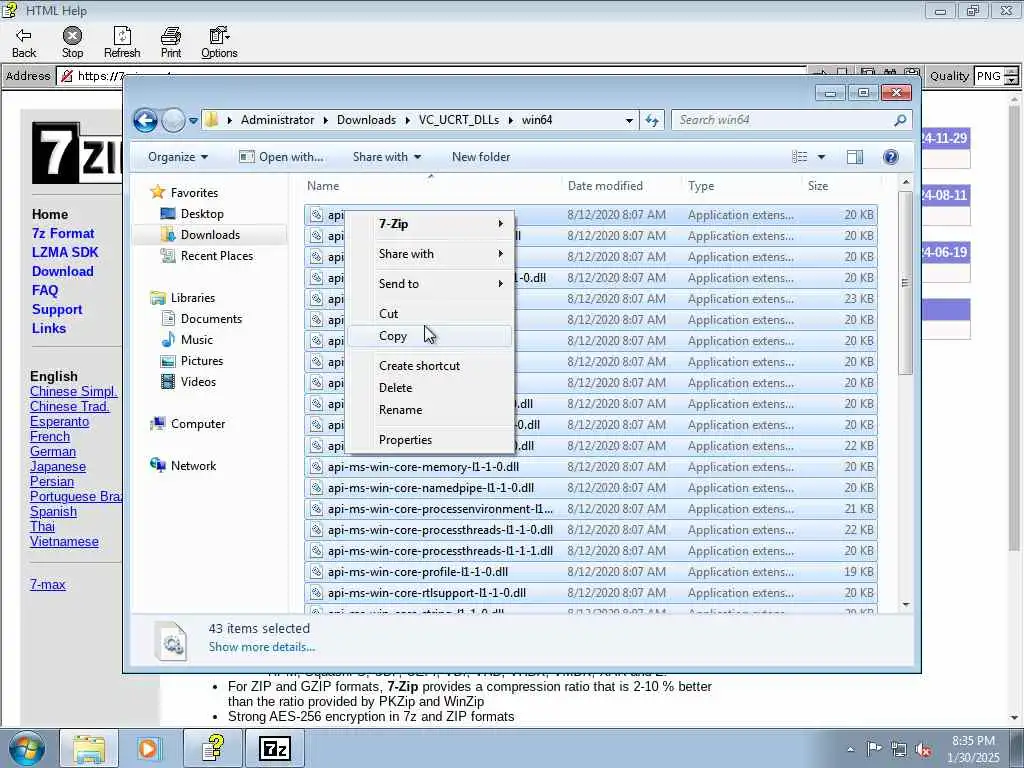Click the Downloads breadcrumb segment

[x=366, y=120]
